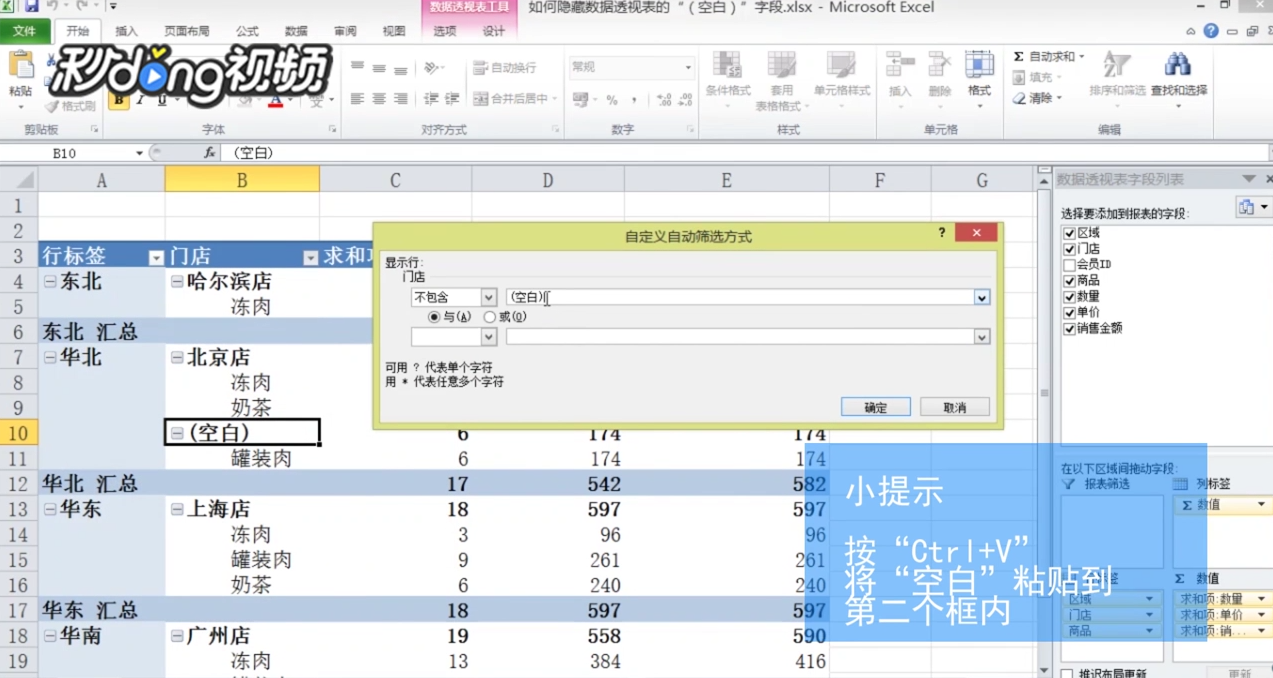The width and height of the screenshot is (1273, 678).
Task: Select column D header
Action: pyautogui.click(x=547, y=180)
